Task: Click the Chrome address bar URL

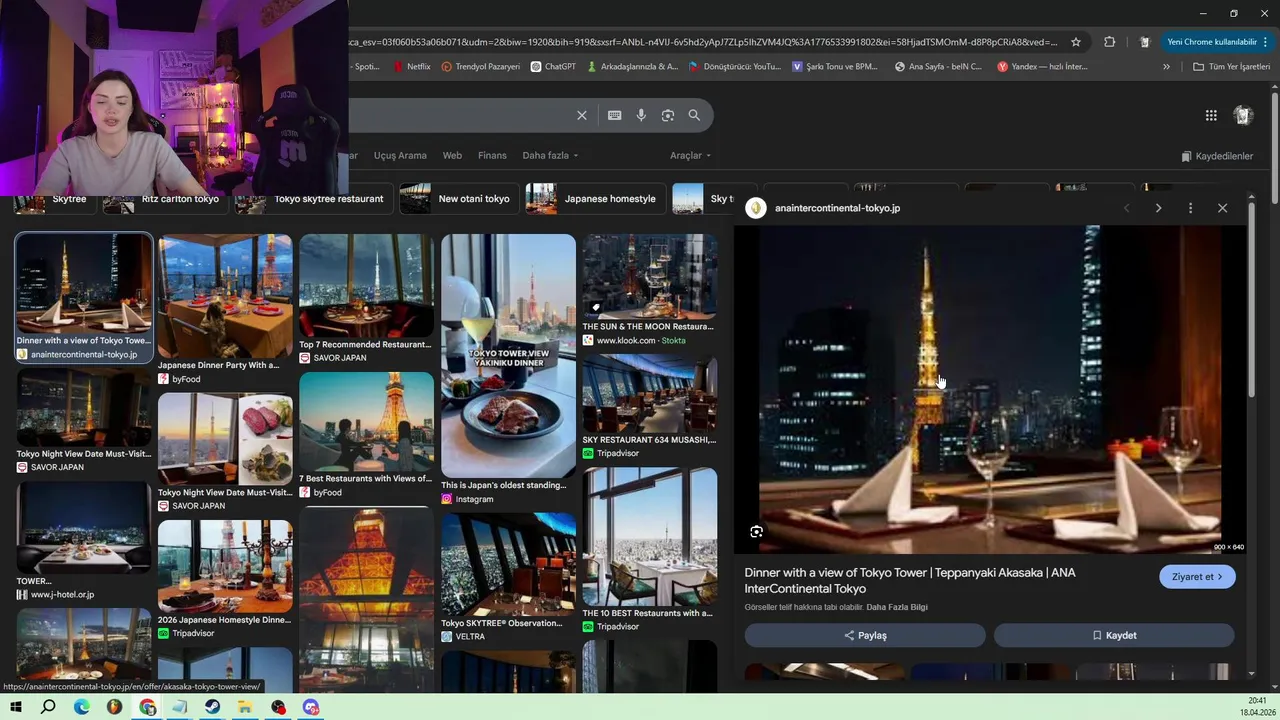Action: (700, 42)
